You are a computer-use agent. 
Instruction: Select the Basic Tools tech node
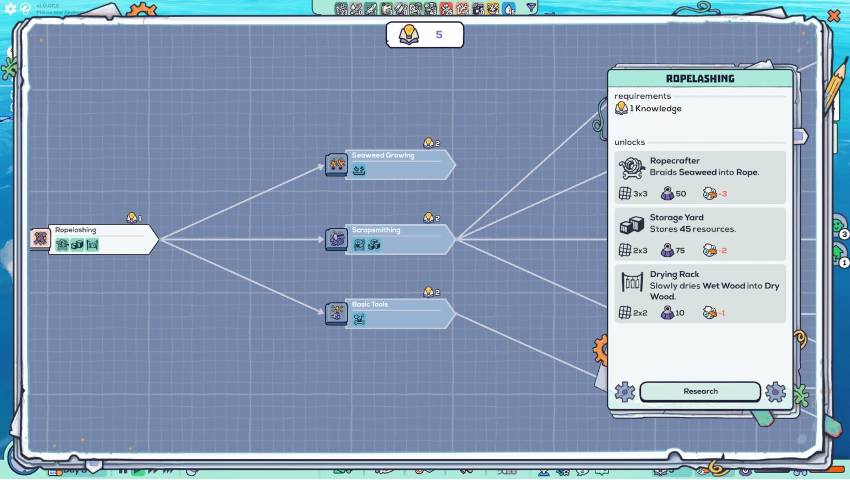400,313
